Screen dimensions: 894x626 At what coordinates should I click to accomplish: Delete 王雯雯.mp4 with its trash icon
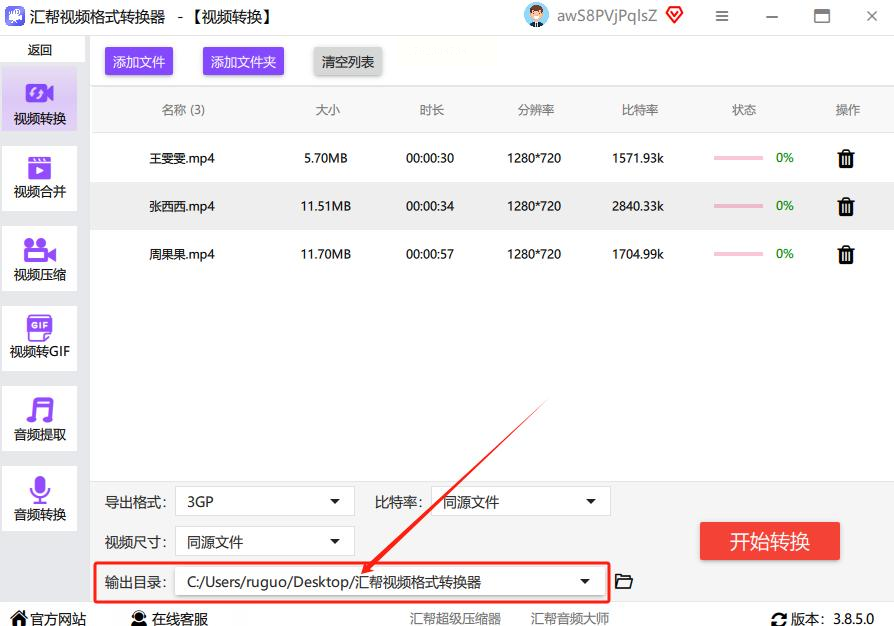point(846,158)
